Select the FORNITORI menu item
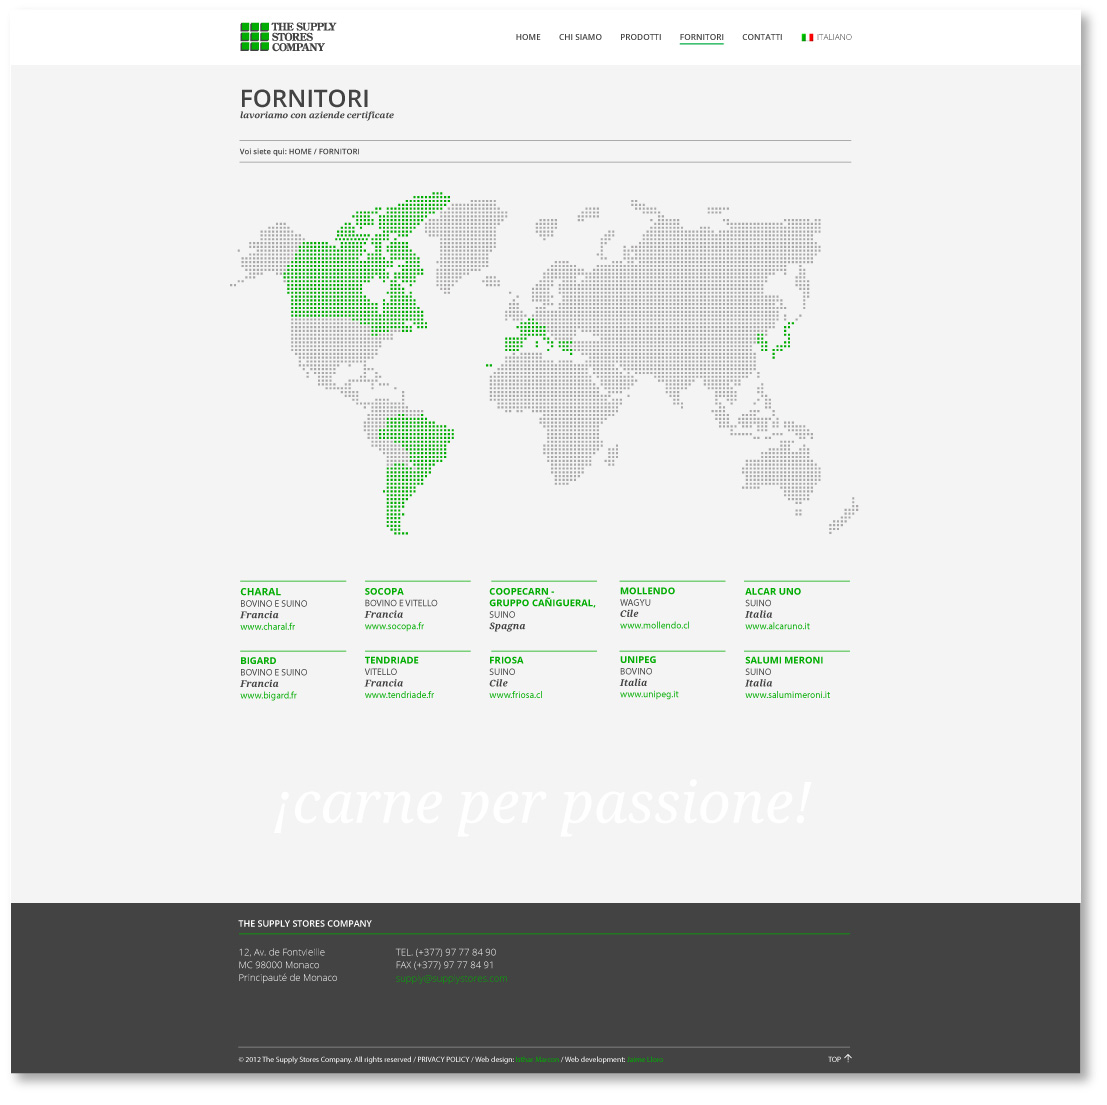Image resolution: width=1107 pixels, height=1105 pixels. [x=702, y=37]
